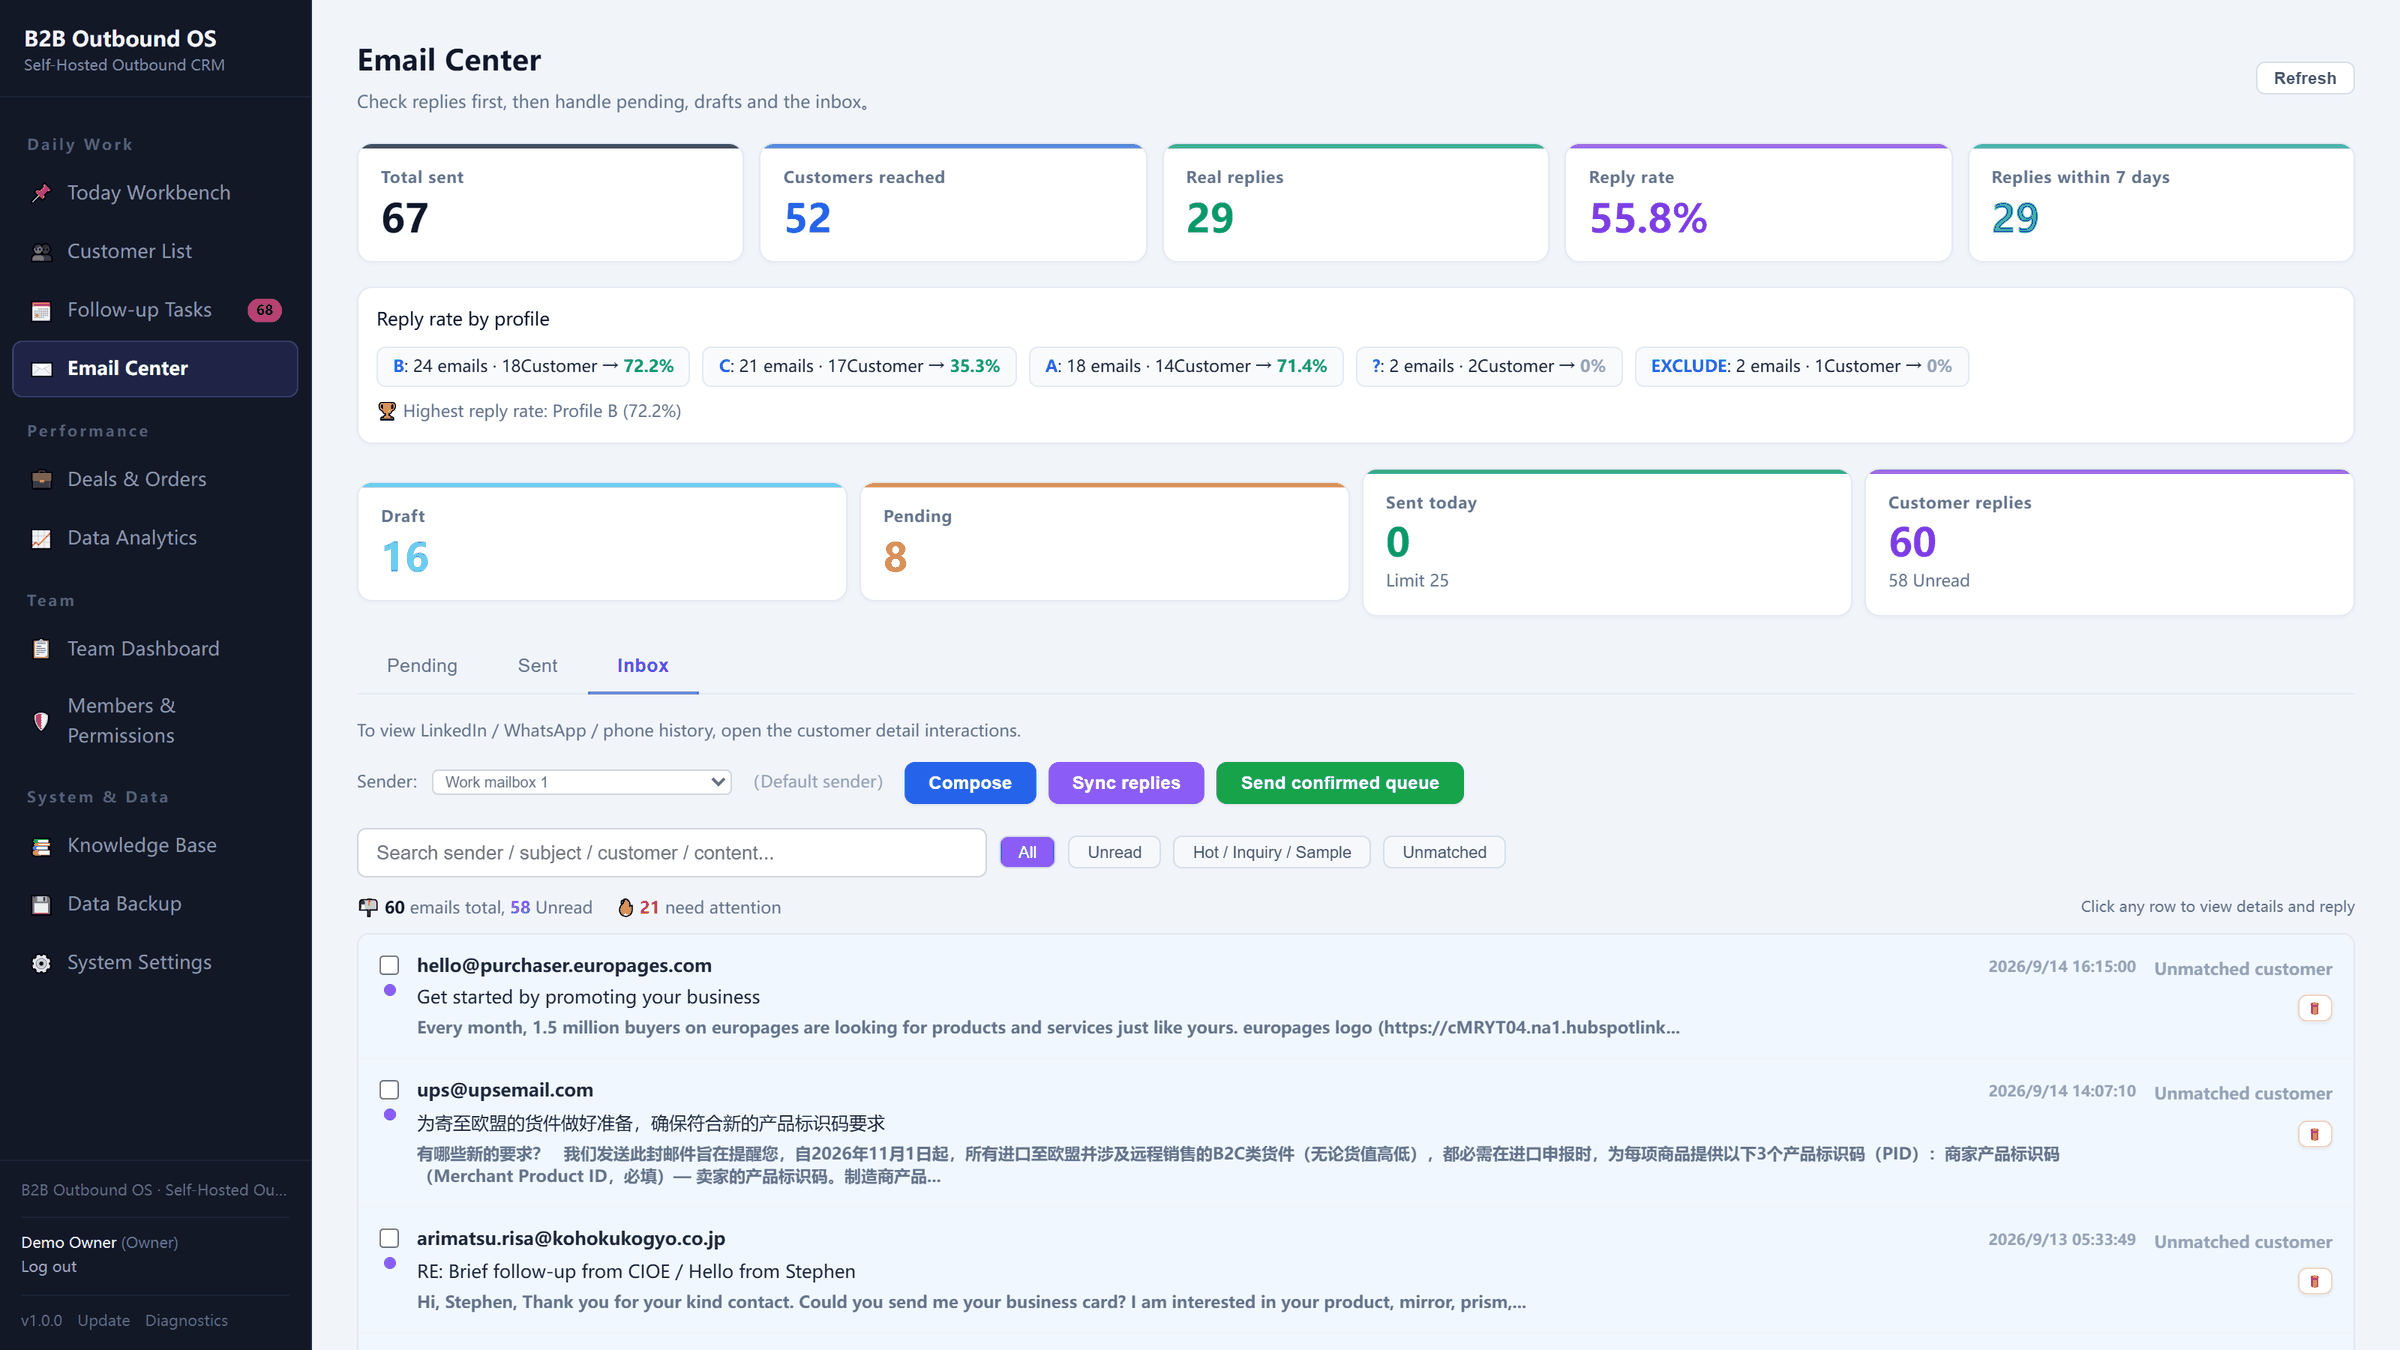
Task: Apply the All filter
Action: [x=1027, y=852]
